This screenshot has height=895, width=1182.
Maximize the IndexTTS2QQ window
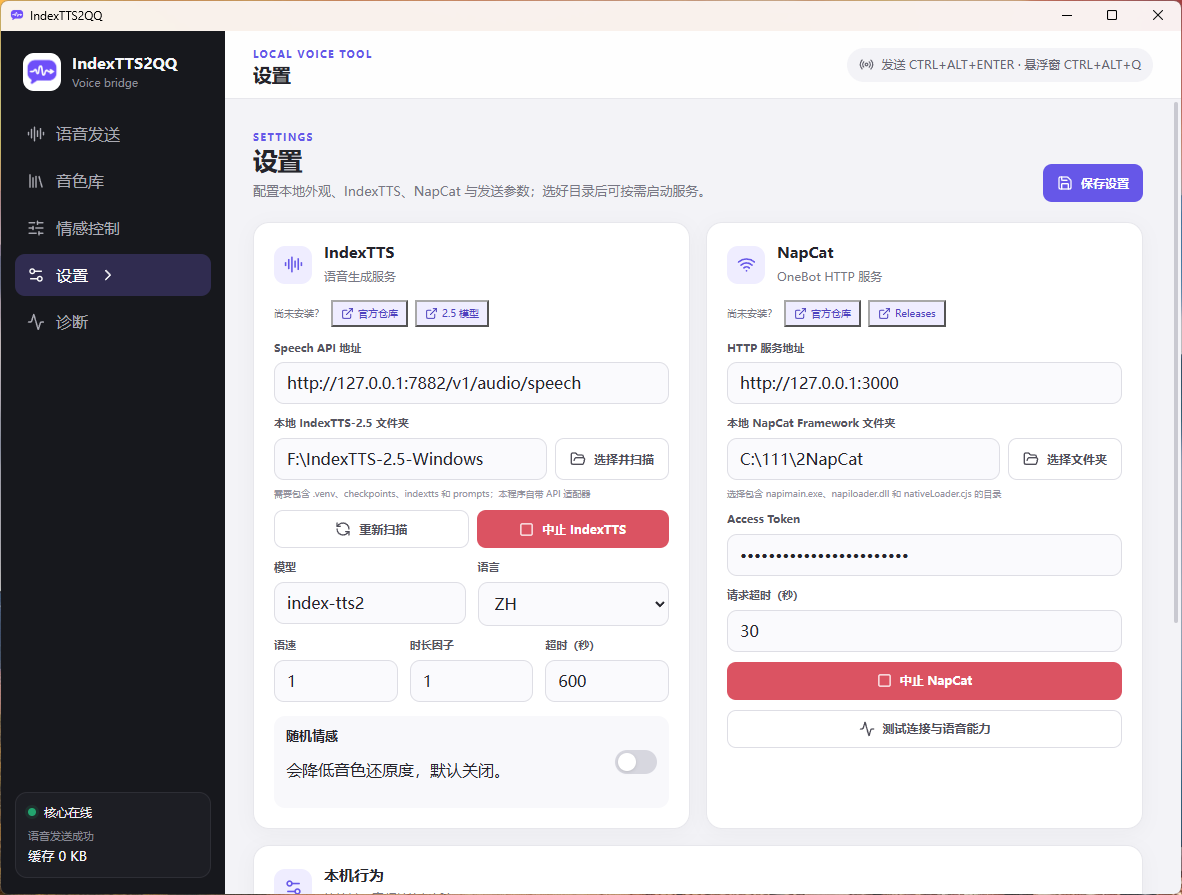[x=1112, y=15]
